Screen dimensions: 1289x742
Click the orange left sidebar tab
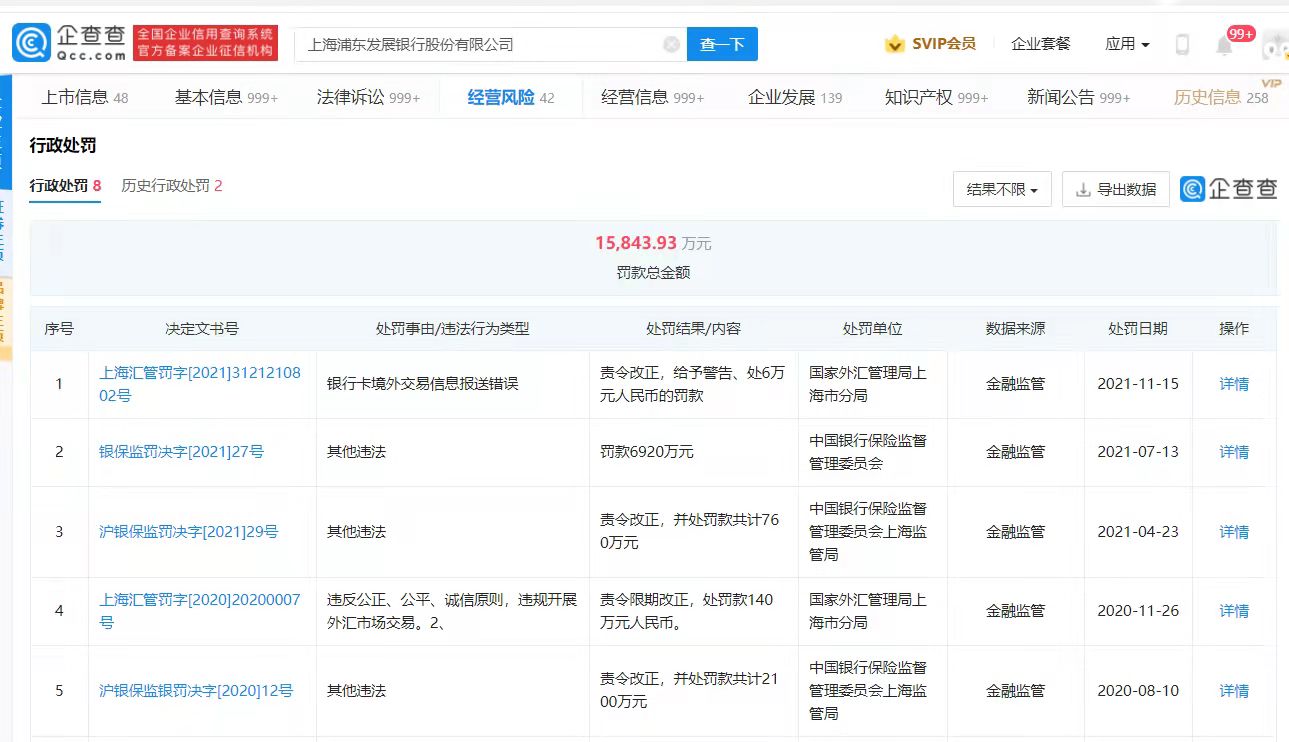(x=5, y=319)
